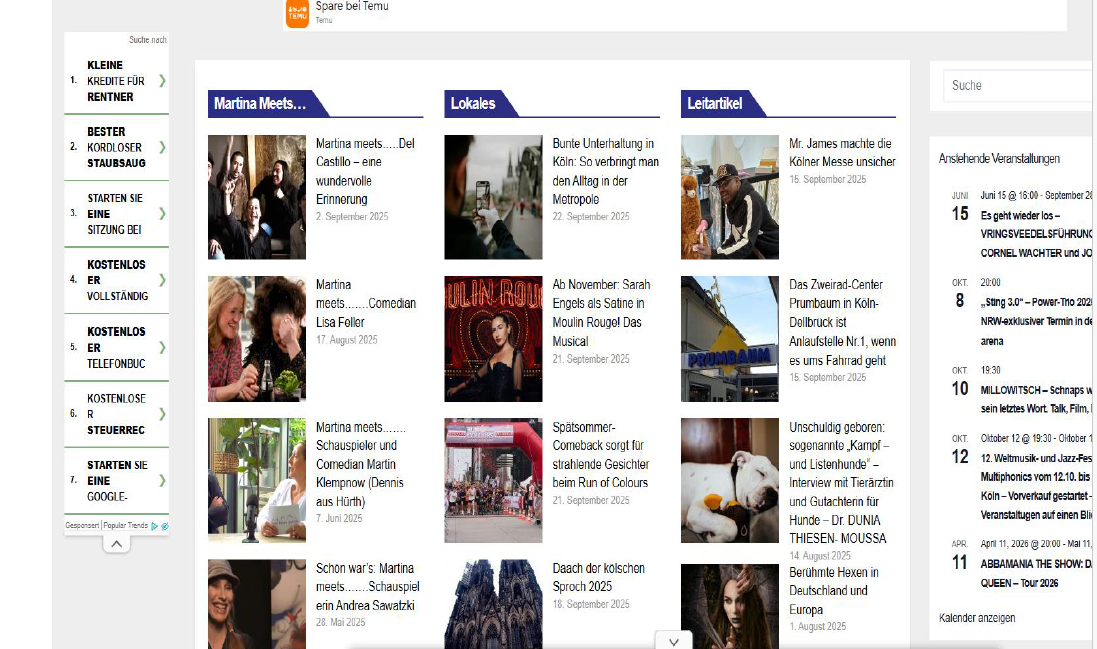This screenshot has width=1097, height=649.
Task: Open the 'Leitartikel' section heading
Action: pos(715,103)
